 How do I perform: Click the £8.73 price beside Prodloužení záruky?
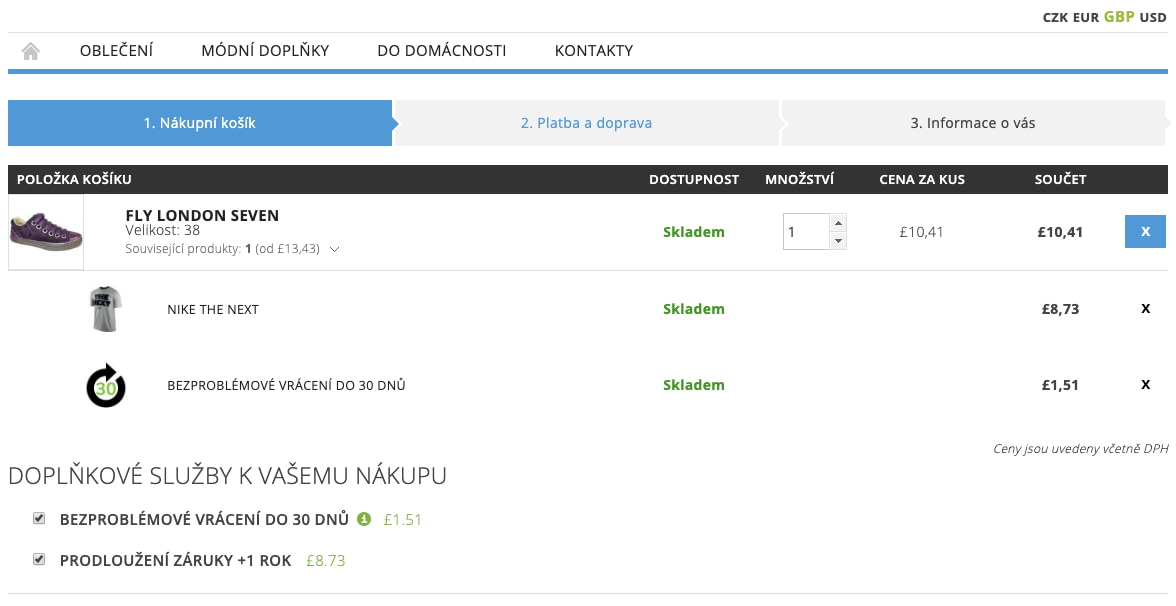(x=326, y=560)
